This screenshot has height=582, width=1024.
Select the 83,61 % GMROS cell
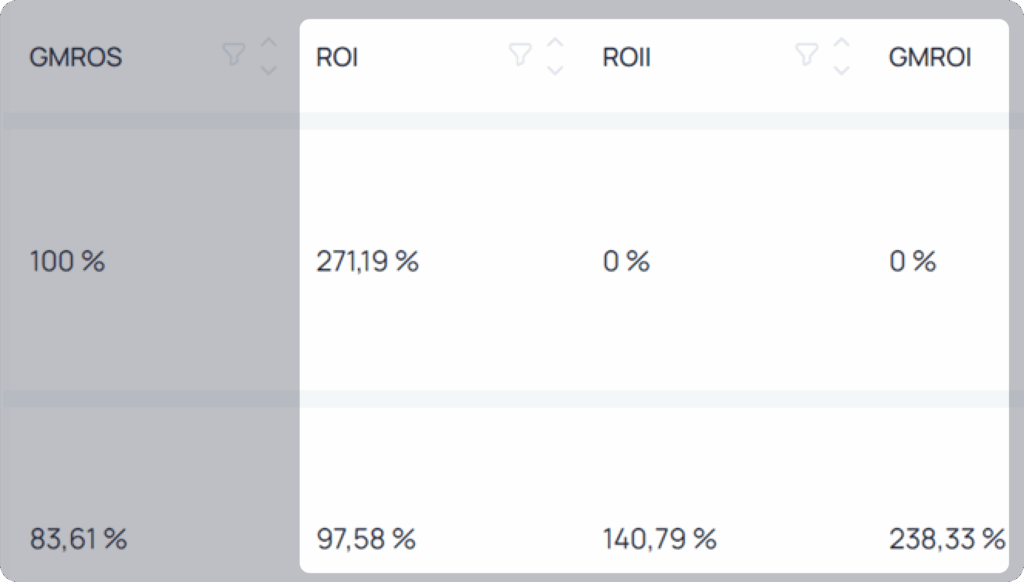tap(78, 539)
